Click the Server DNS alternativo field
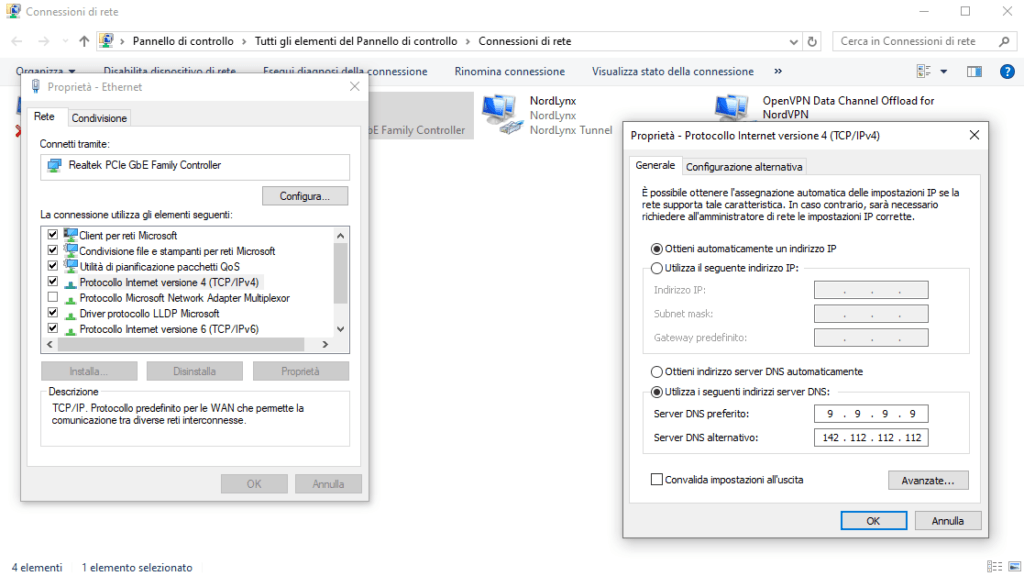1024x576 pixels. tap(871, 438)
